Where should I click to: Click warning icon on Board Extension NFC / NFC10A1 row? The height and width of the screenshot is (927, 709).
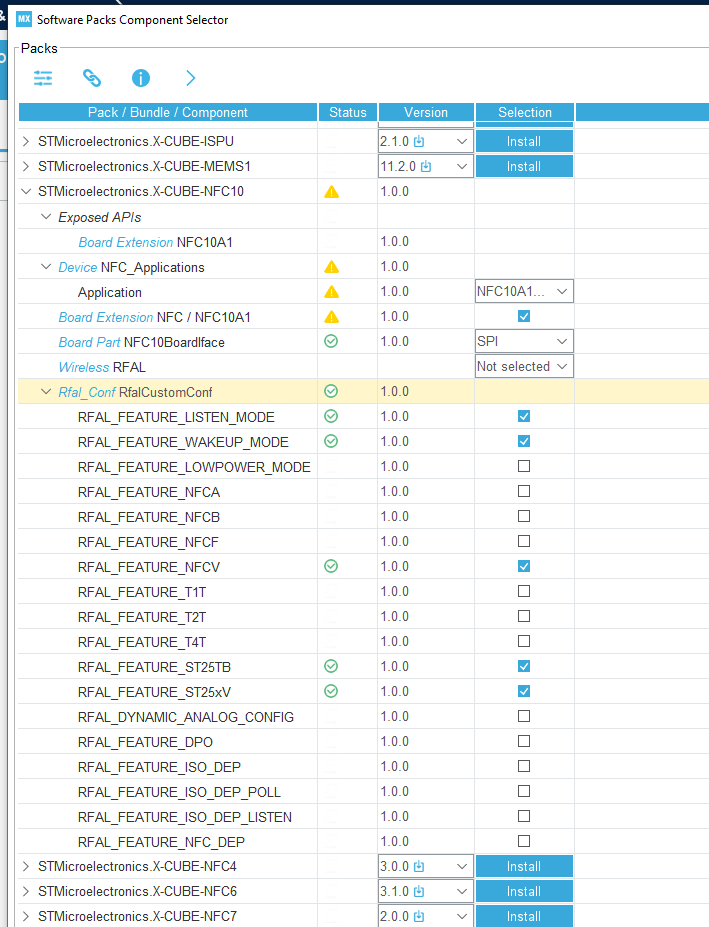click(x=332, y=317)
